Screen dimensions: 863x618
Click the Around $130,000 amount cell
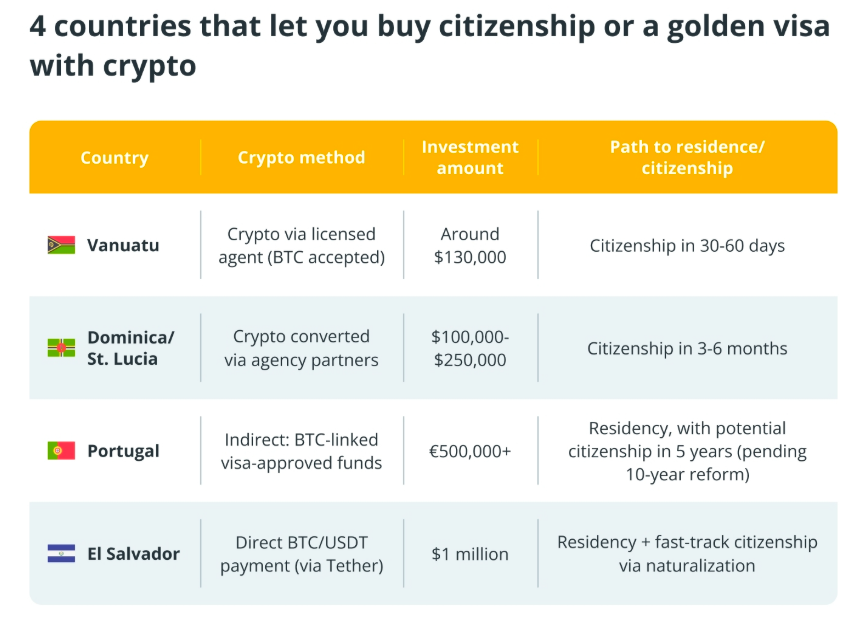click(x=470, y=245)
